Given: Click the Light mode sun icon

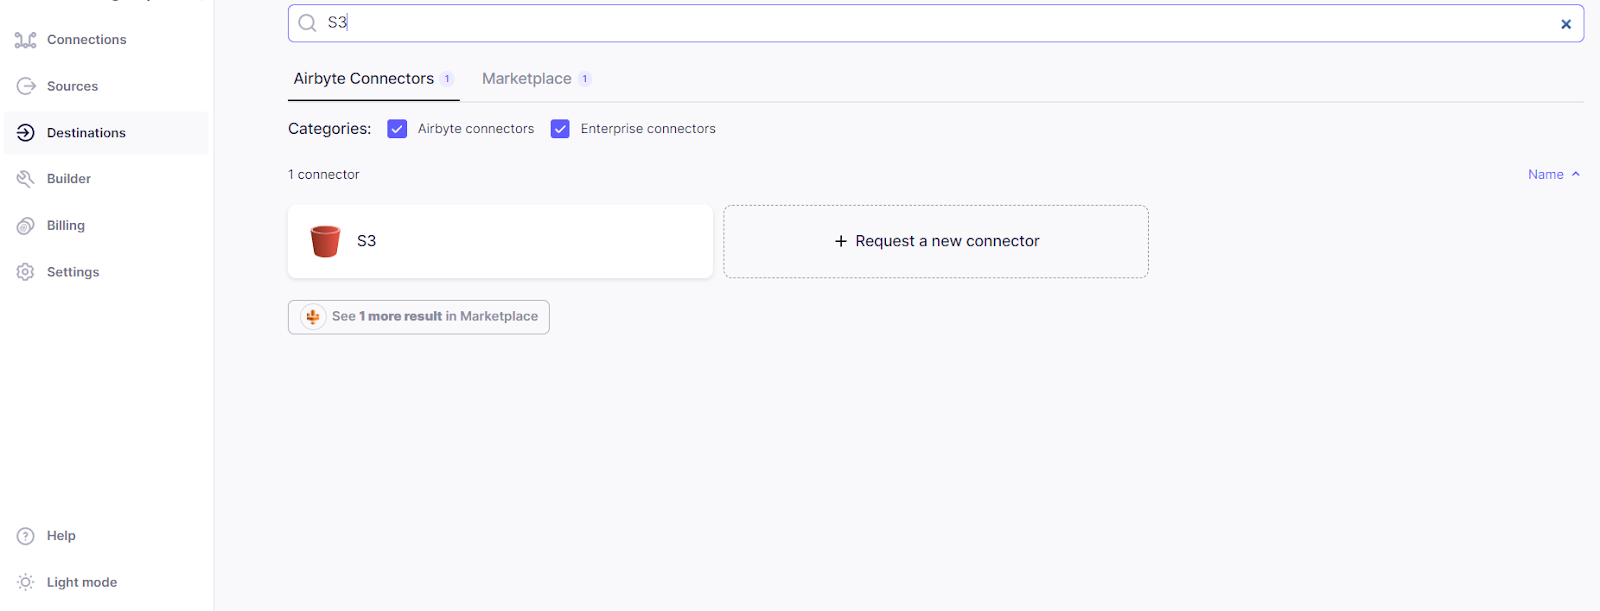Looking at the screenshot, I should [x=26, y=582].
